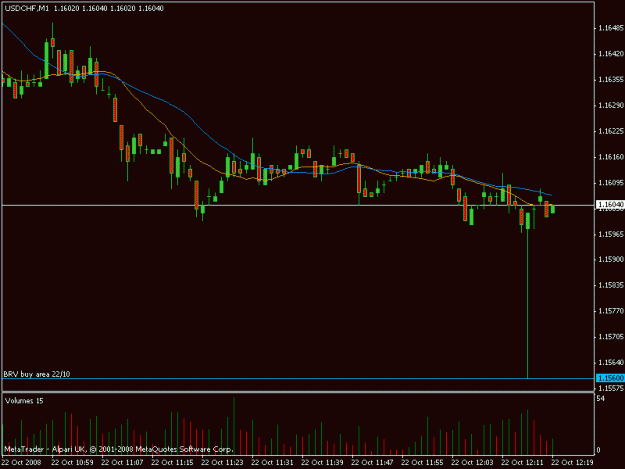Click the 1.15965 price scale label
Screen dimensions: 625x469
coord(611,234)
